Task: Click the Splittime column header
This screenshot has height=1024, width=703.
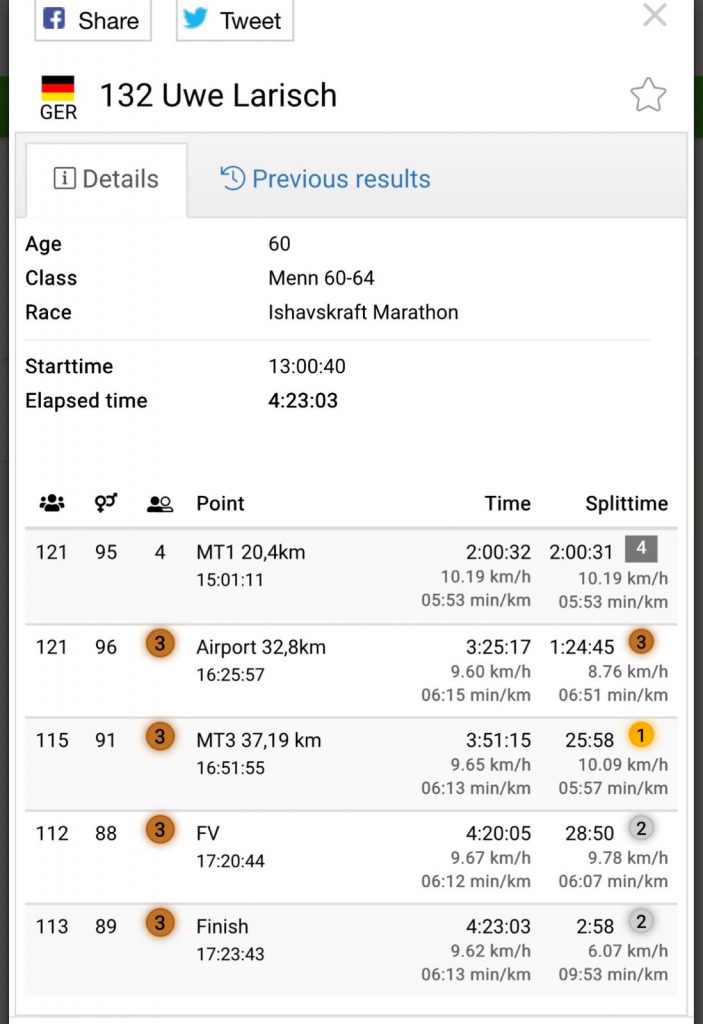Action: tap(626, 503)
